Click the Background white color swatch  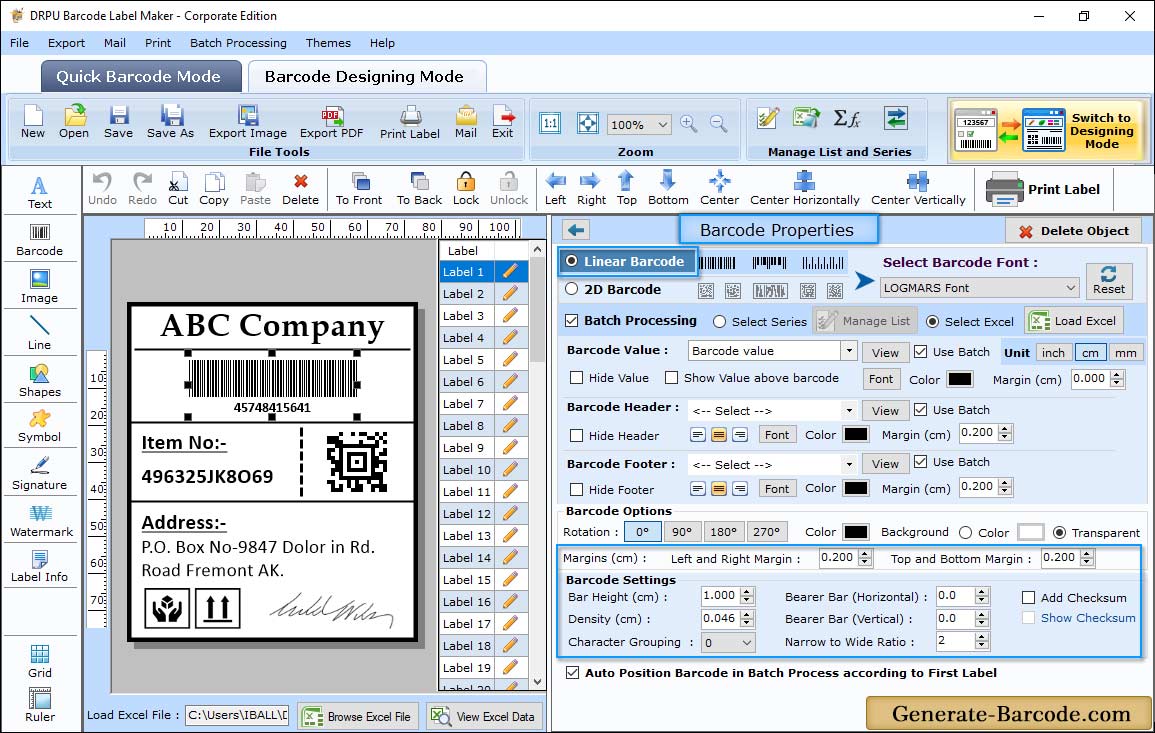pos(1030,532)
